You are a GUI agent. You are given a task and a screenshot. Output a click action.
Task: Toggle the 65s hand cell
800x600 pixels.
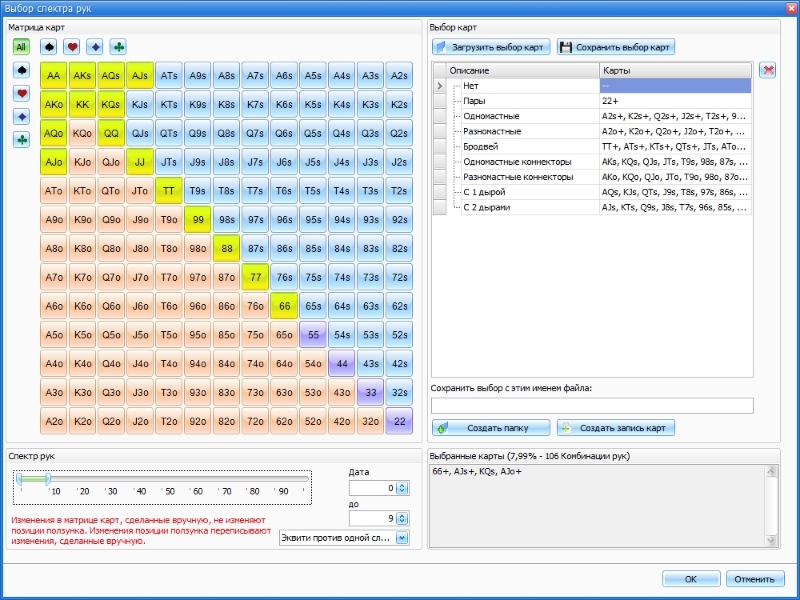point(313,306)
